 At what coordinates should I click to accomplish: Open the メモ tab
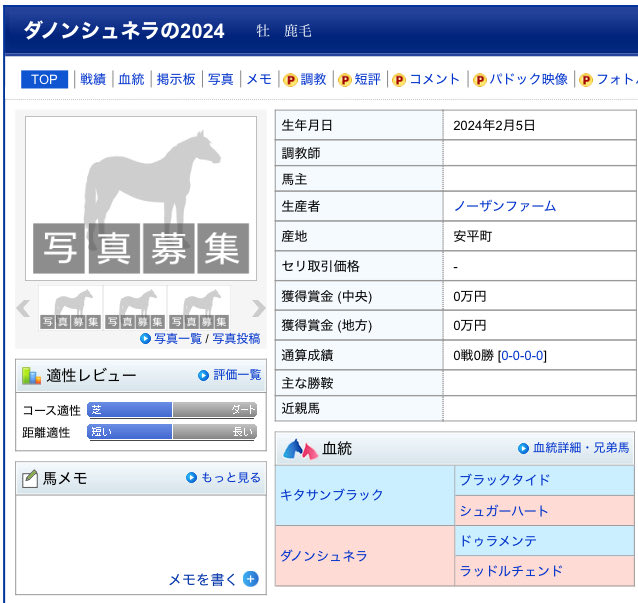tap(259, 79)
